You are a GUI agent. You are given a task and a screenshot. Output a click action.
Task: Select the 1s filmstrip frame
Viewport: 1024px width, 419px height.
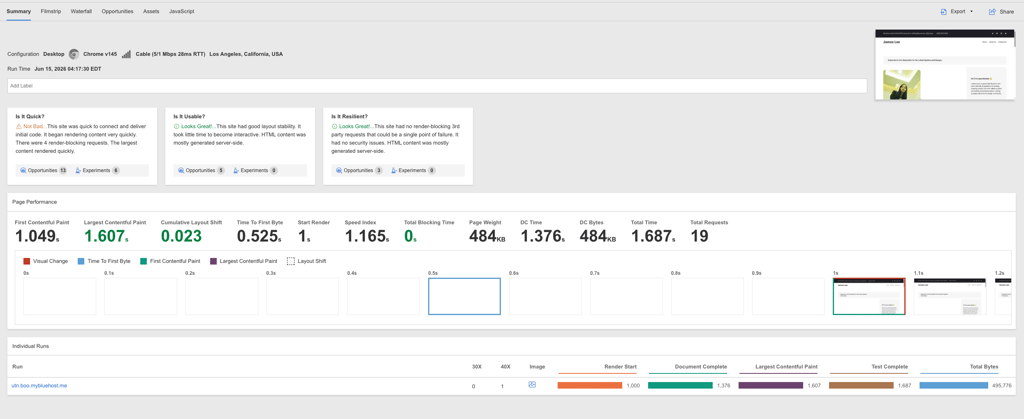coord(869,296)
